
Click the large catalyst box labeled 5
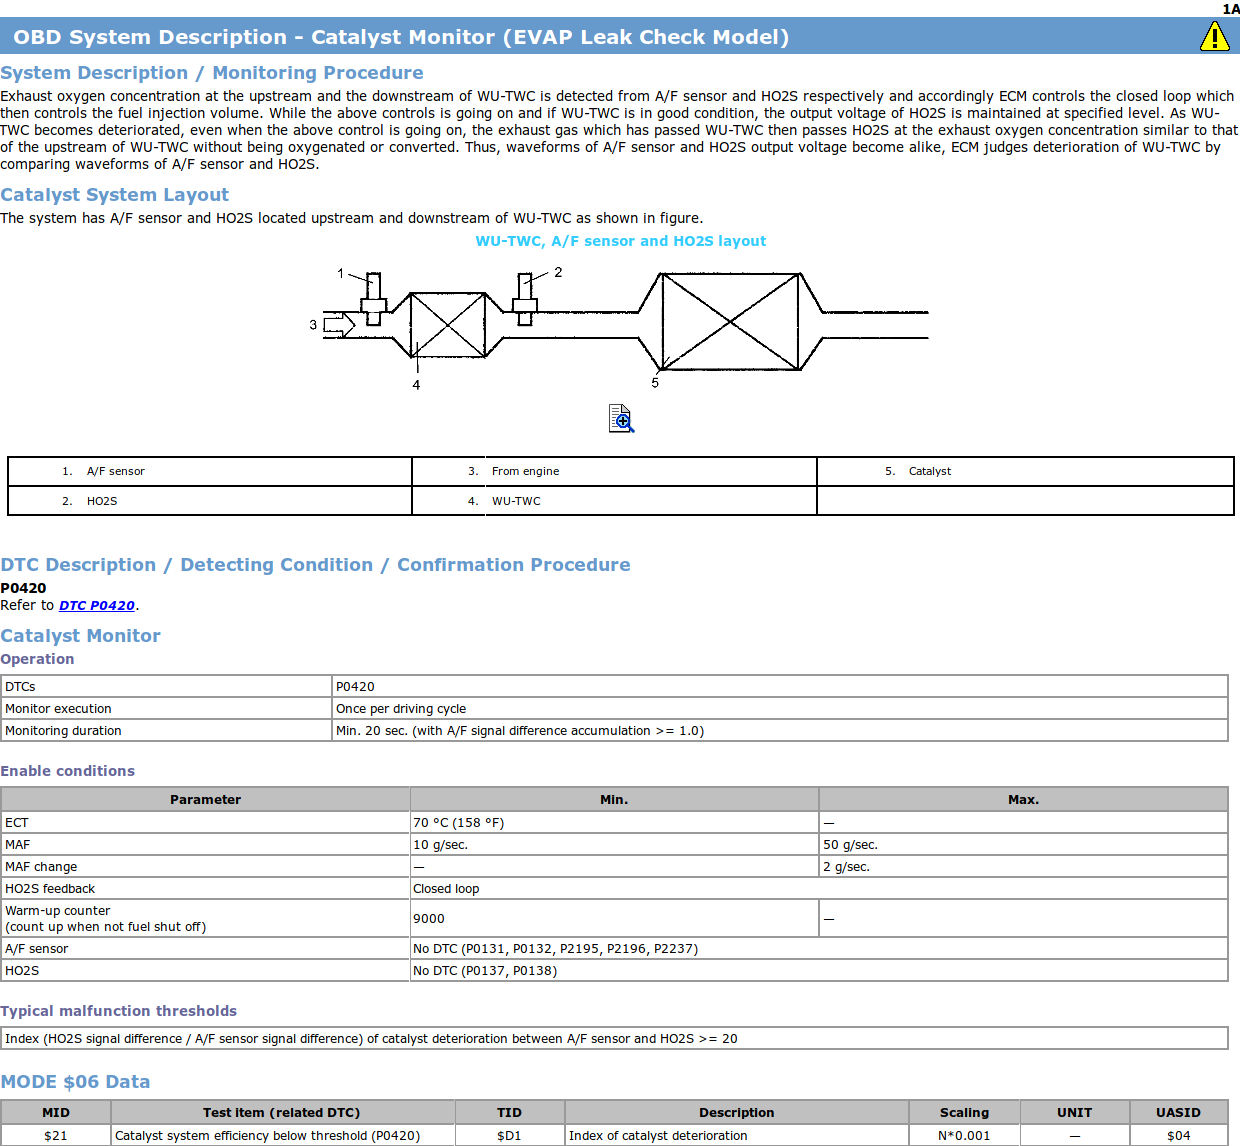[x=731, y=321]
